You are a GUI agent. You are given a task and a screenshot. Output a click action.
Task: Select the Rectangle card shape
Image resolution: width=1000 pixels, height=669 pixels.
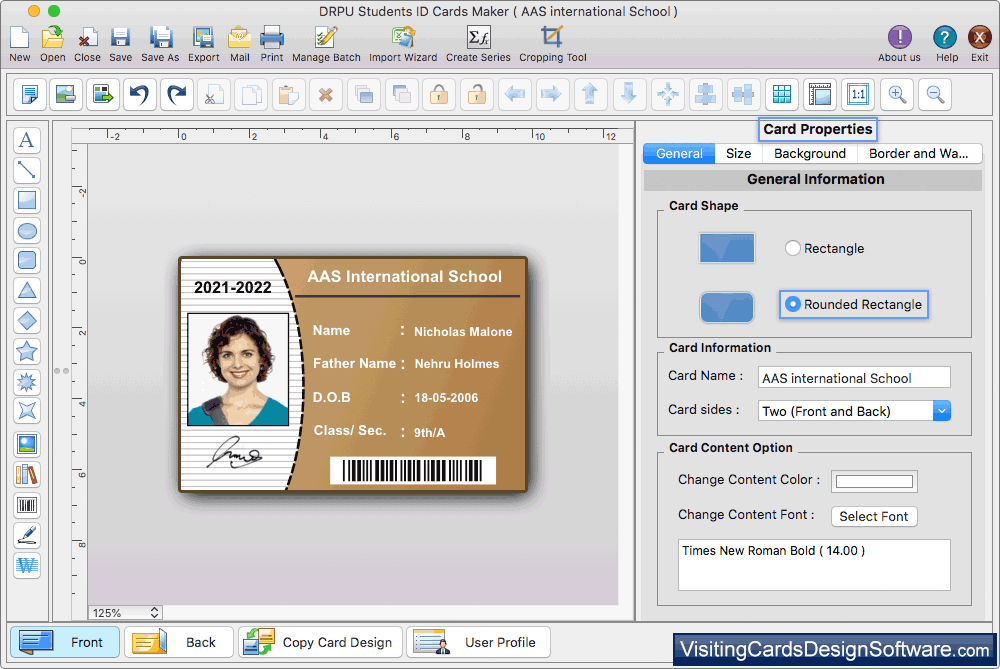click(825, 248)
